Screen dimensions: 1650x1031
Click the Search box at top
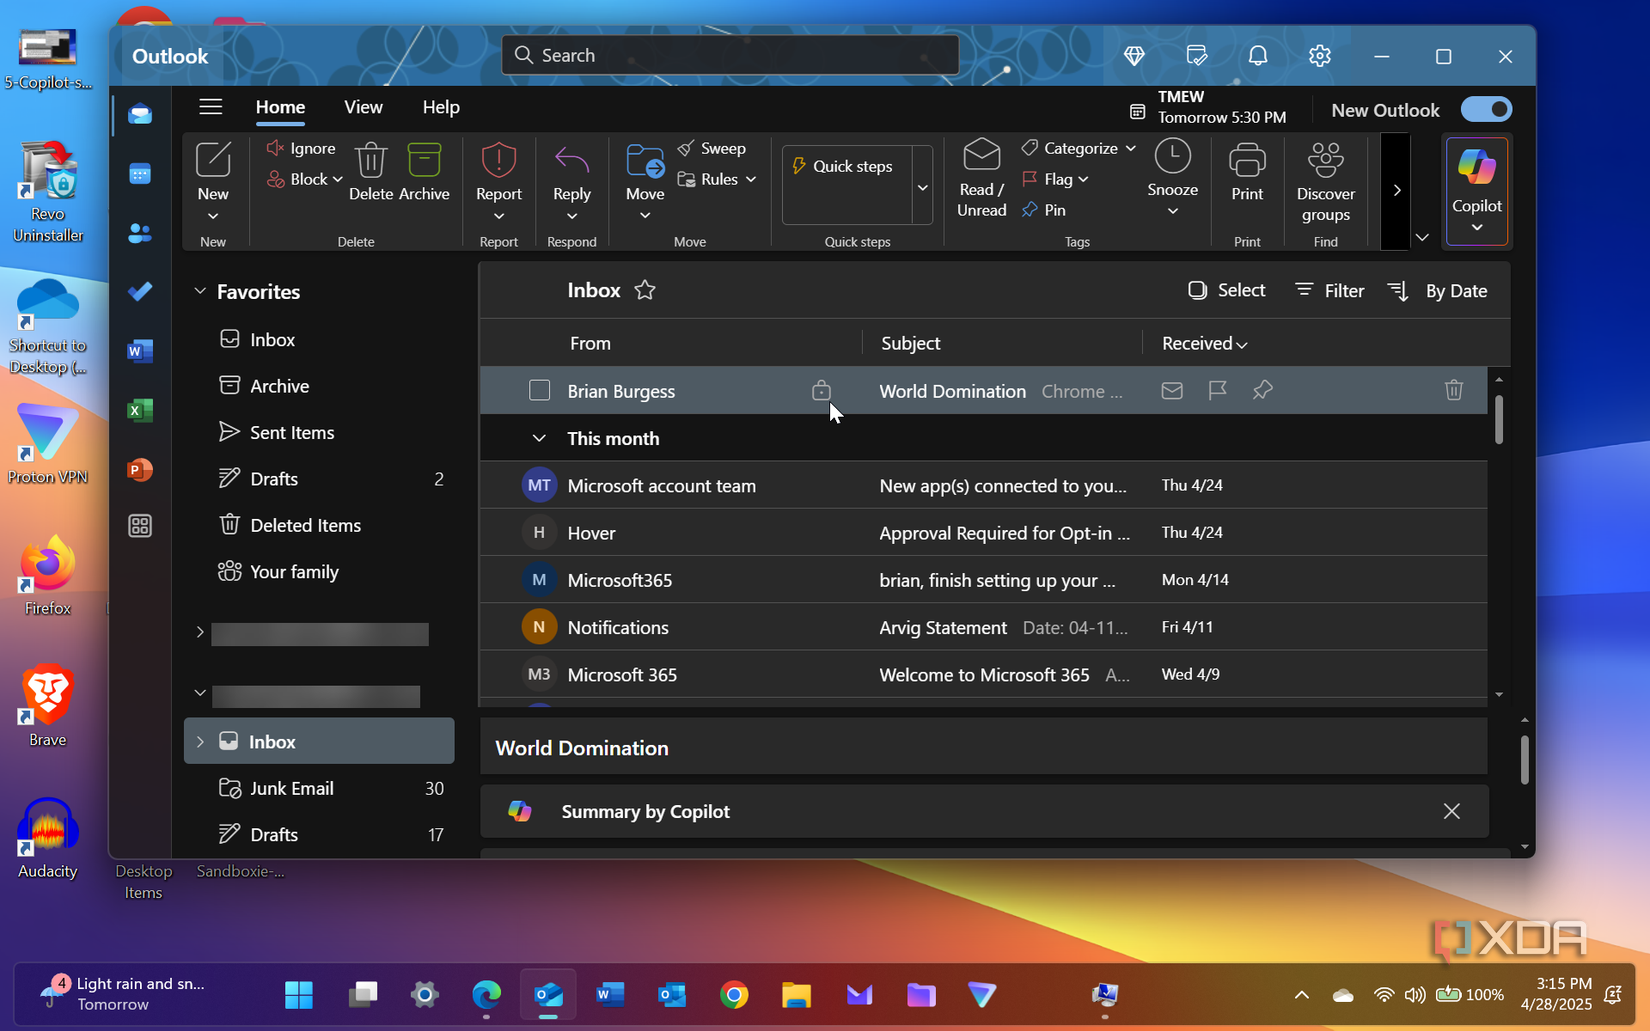(730, 55)
